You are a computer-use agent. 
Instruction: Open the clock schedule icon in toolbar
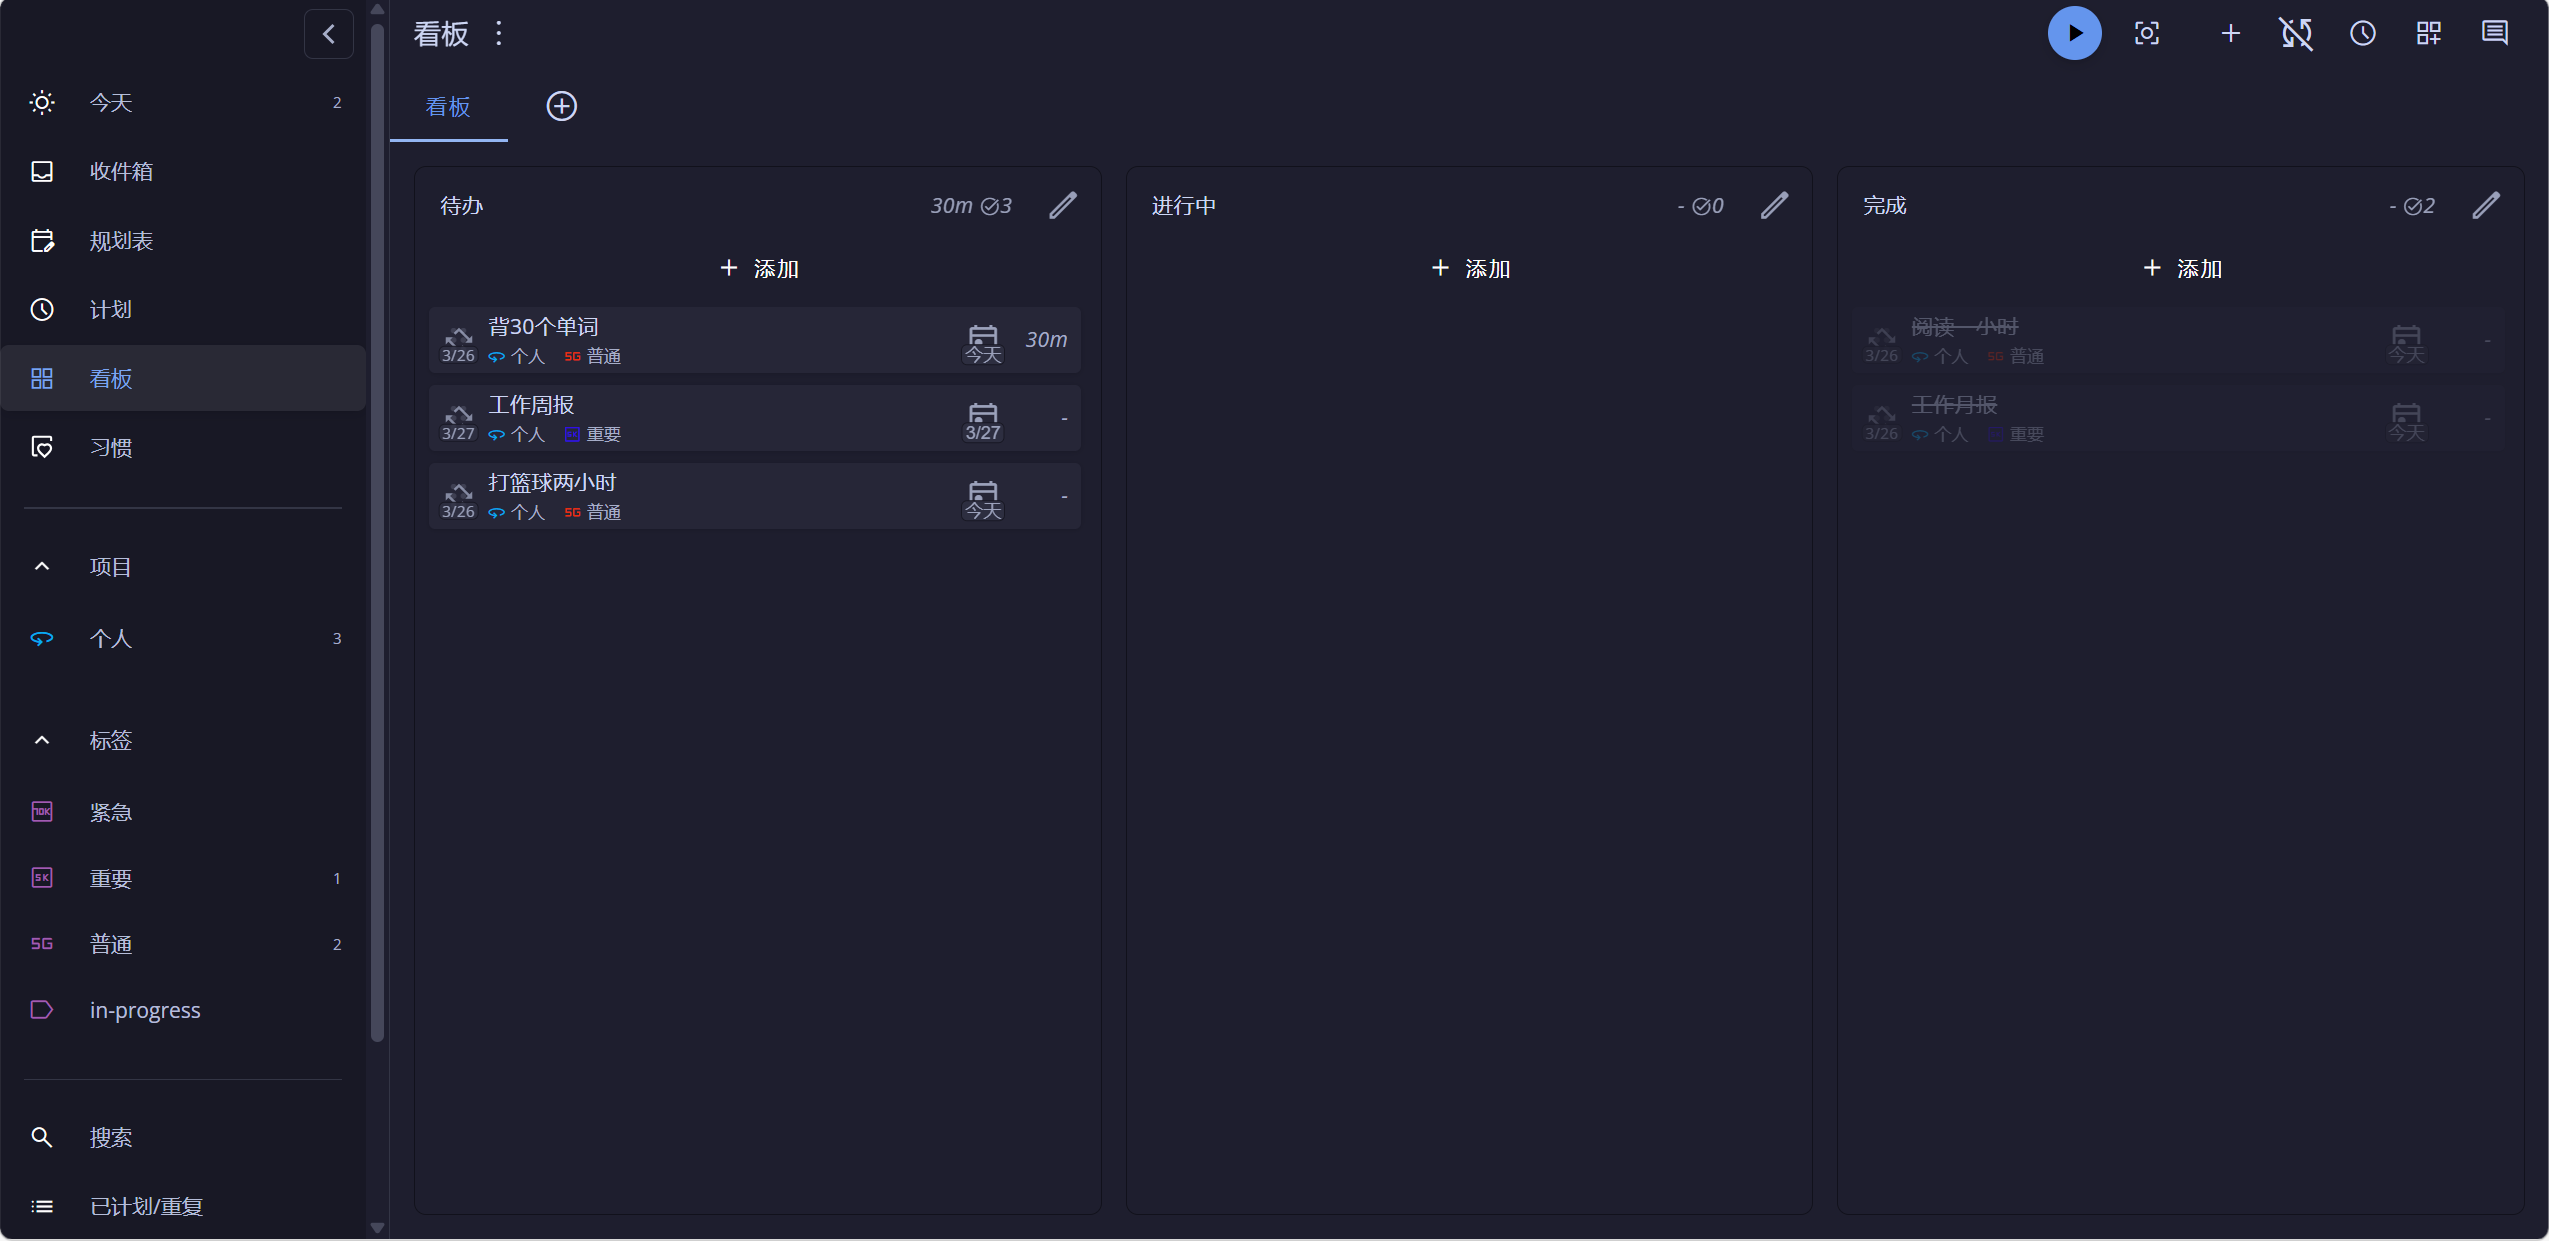click(2362, 33)
